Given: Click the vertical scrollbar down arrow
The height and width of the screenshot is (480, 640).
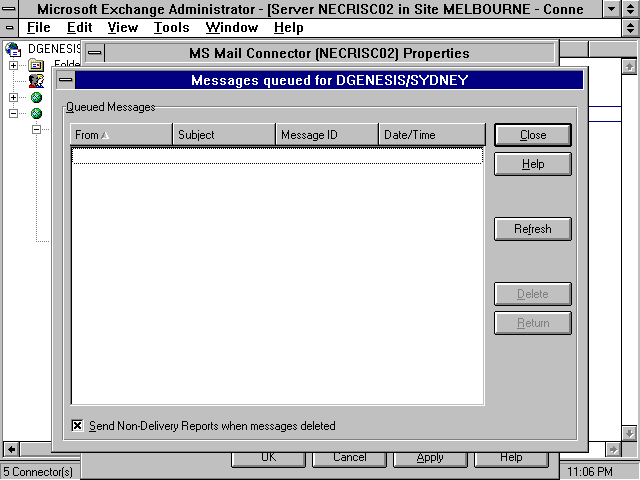Looking at the screenshot, I should (x=629, y=433).
